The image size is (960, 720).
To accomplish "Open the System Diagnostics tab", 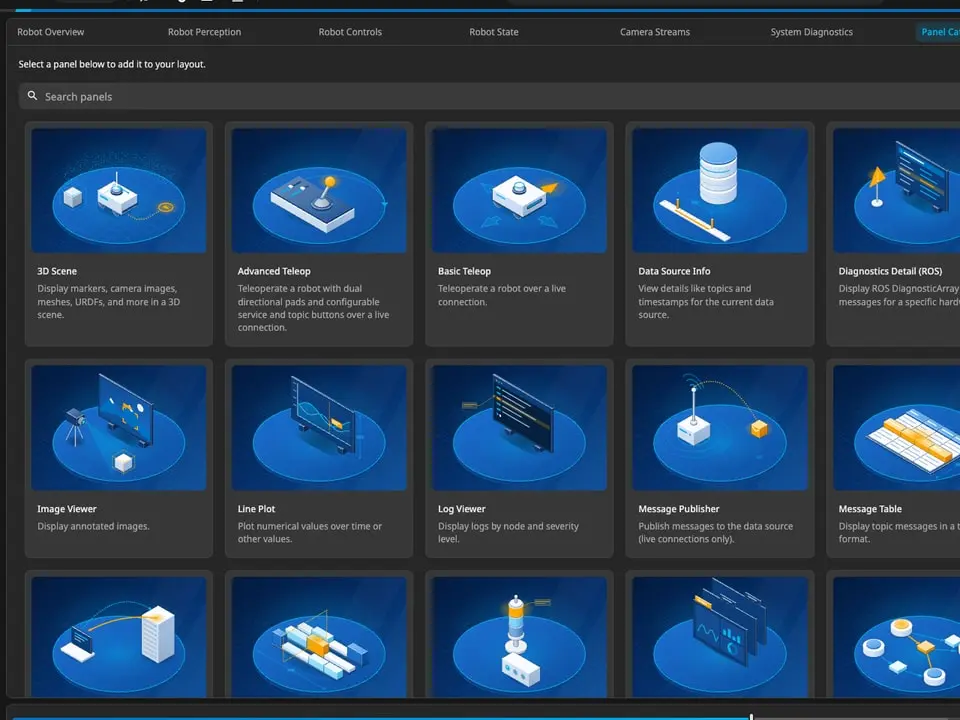I will 812,32.
